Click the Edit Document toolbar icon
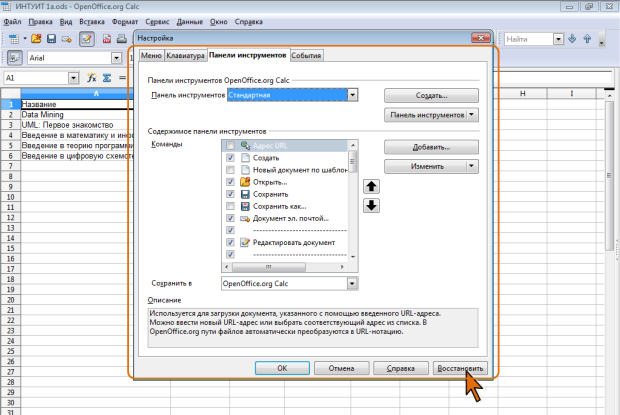Screen dimensions: 620x415 point(87,40)
